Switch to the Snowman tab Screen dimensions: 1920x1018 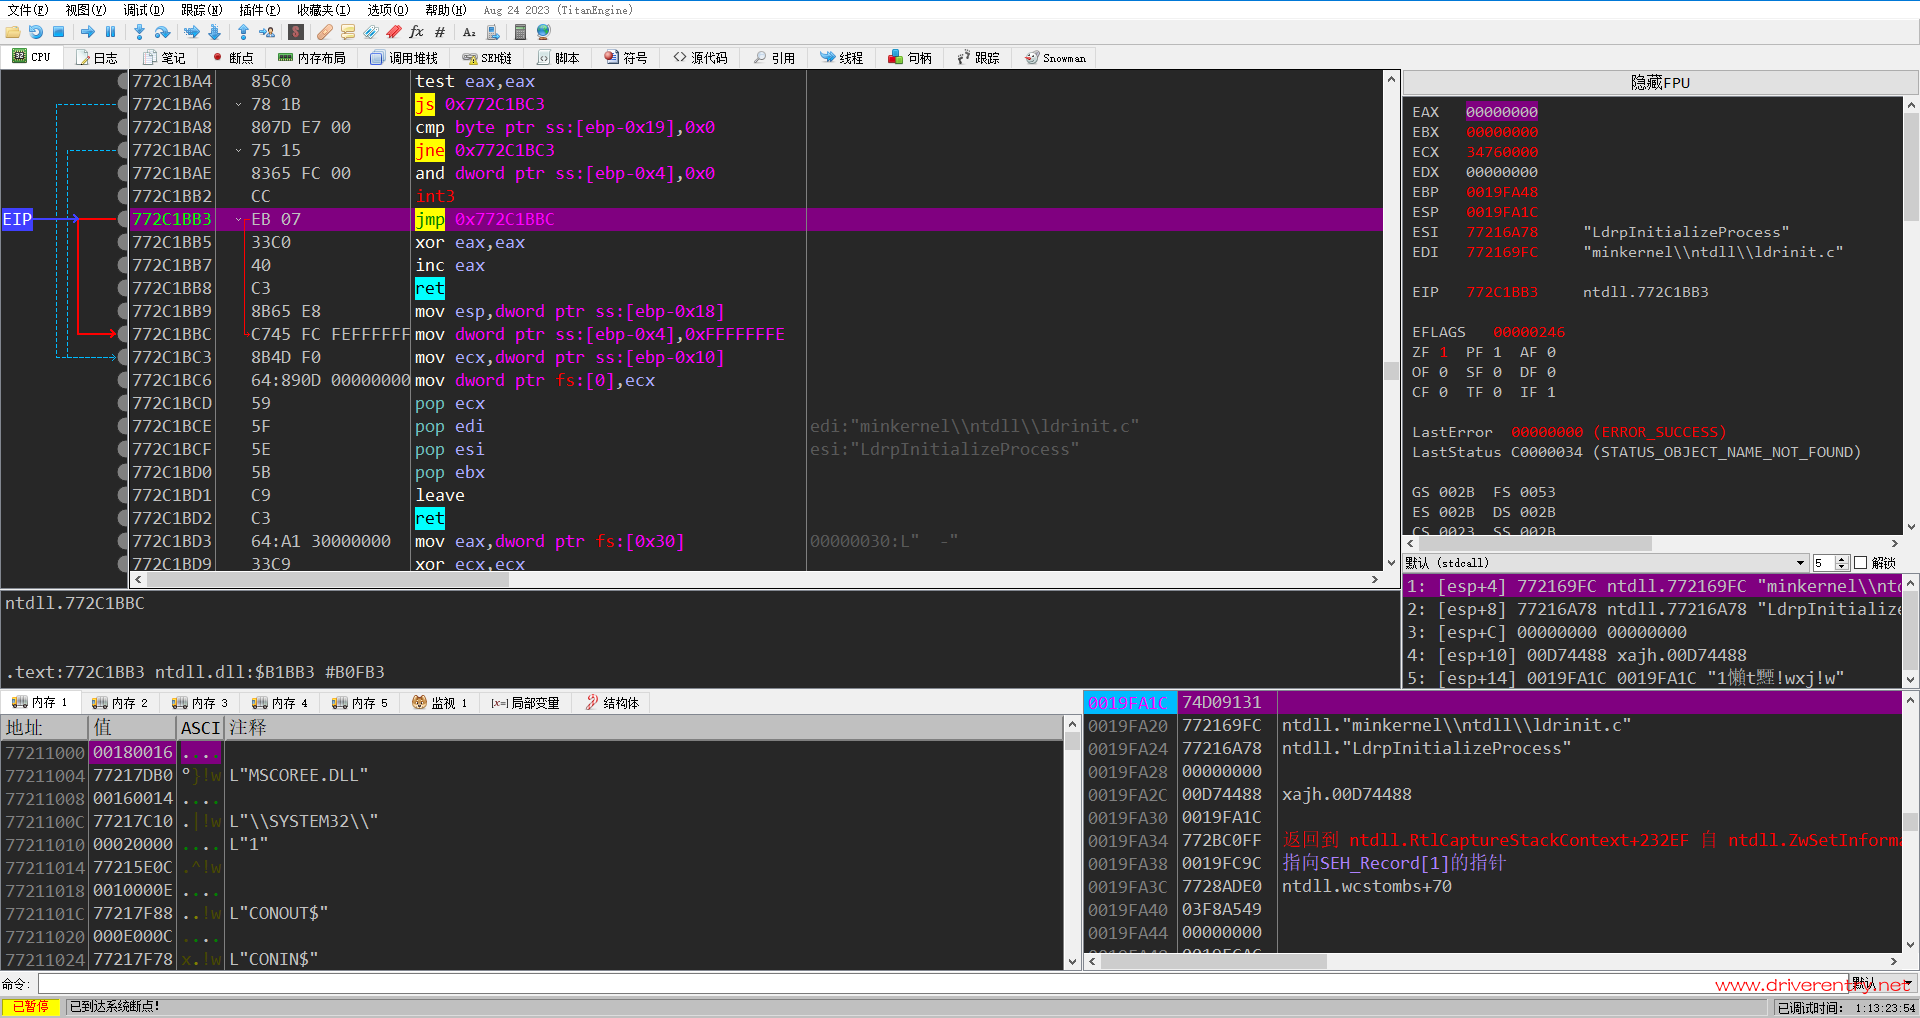1056,58
